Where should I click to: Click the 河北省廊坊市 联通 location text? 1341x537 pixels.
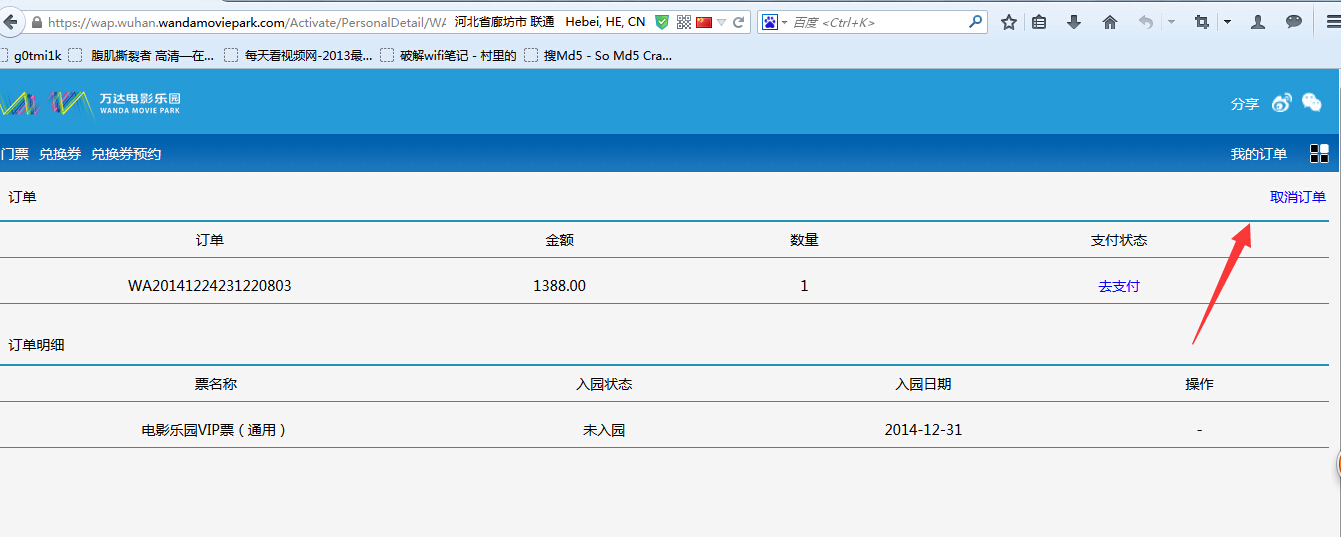(504, 22)
